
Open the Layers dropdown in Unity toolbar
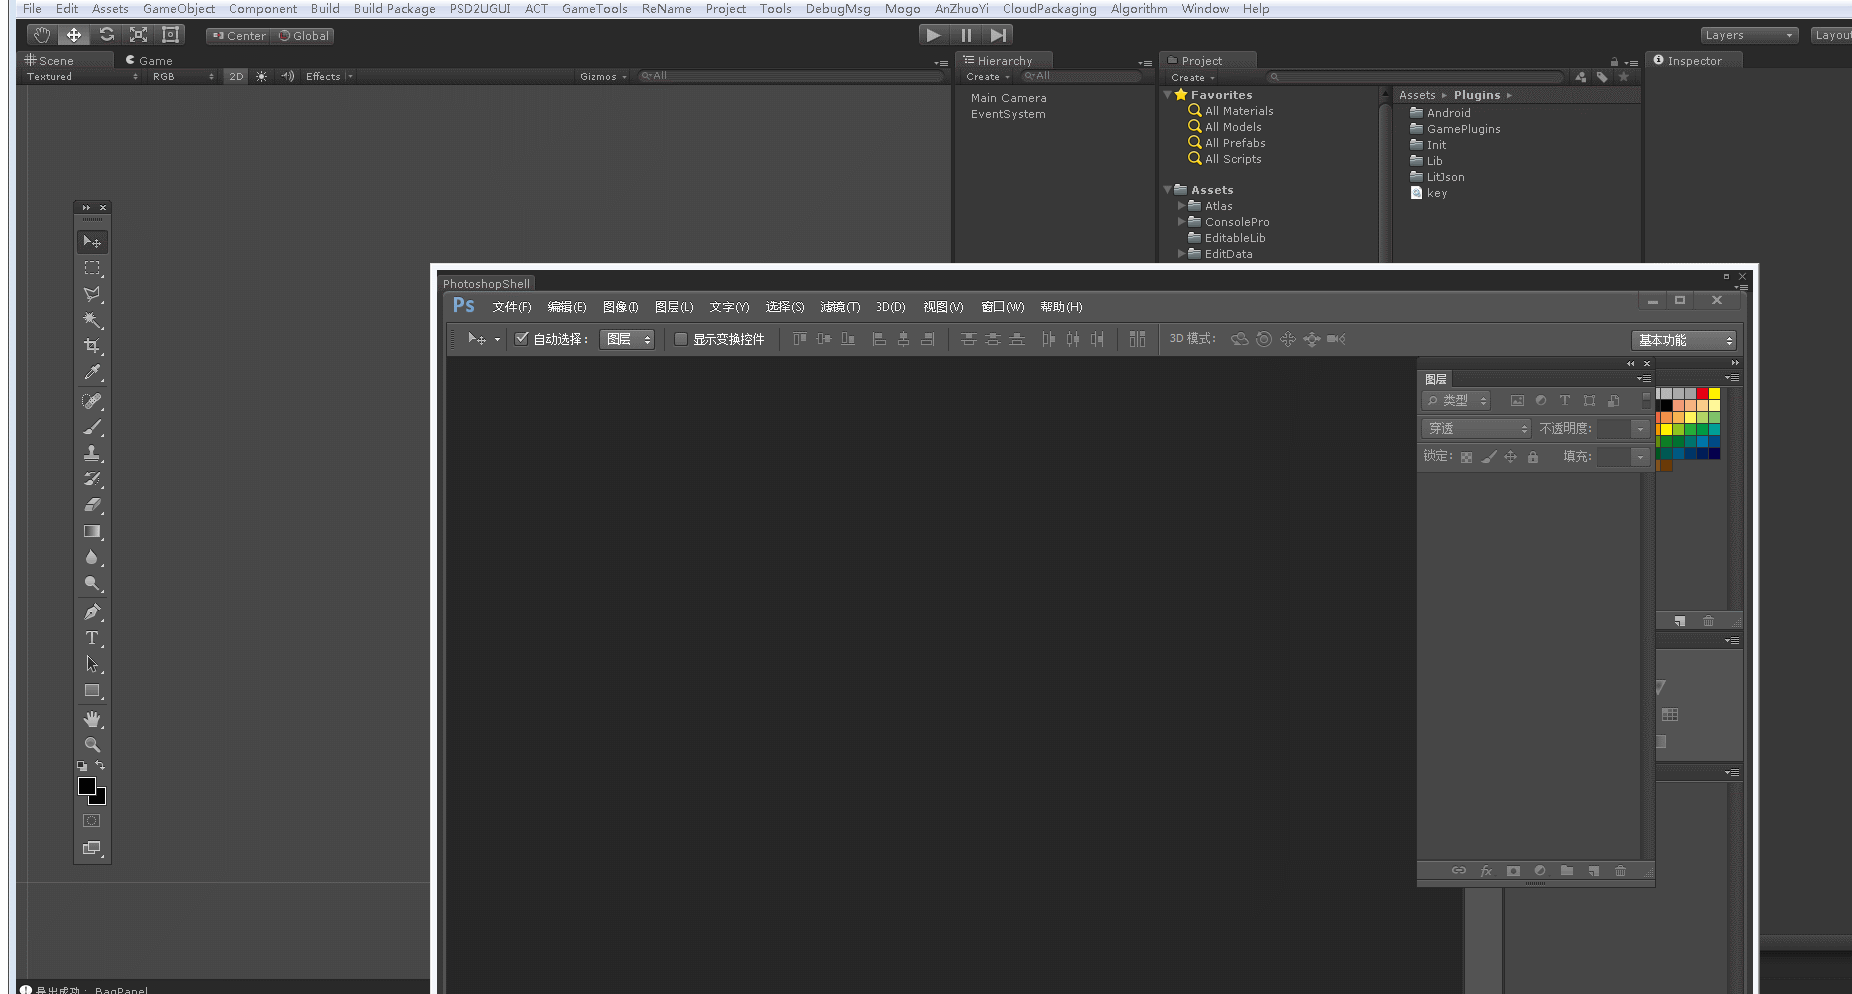click(1750, 34)
